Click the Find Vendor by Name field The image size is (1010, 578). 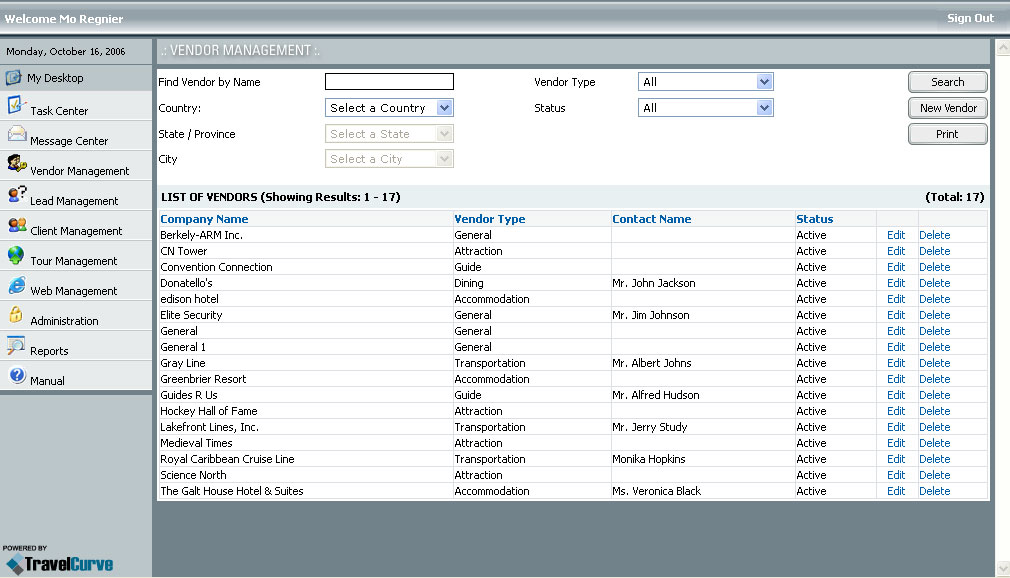389,81
